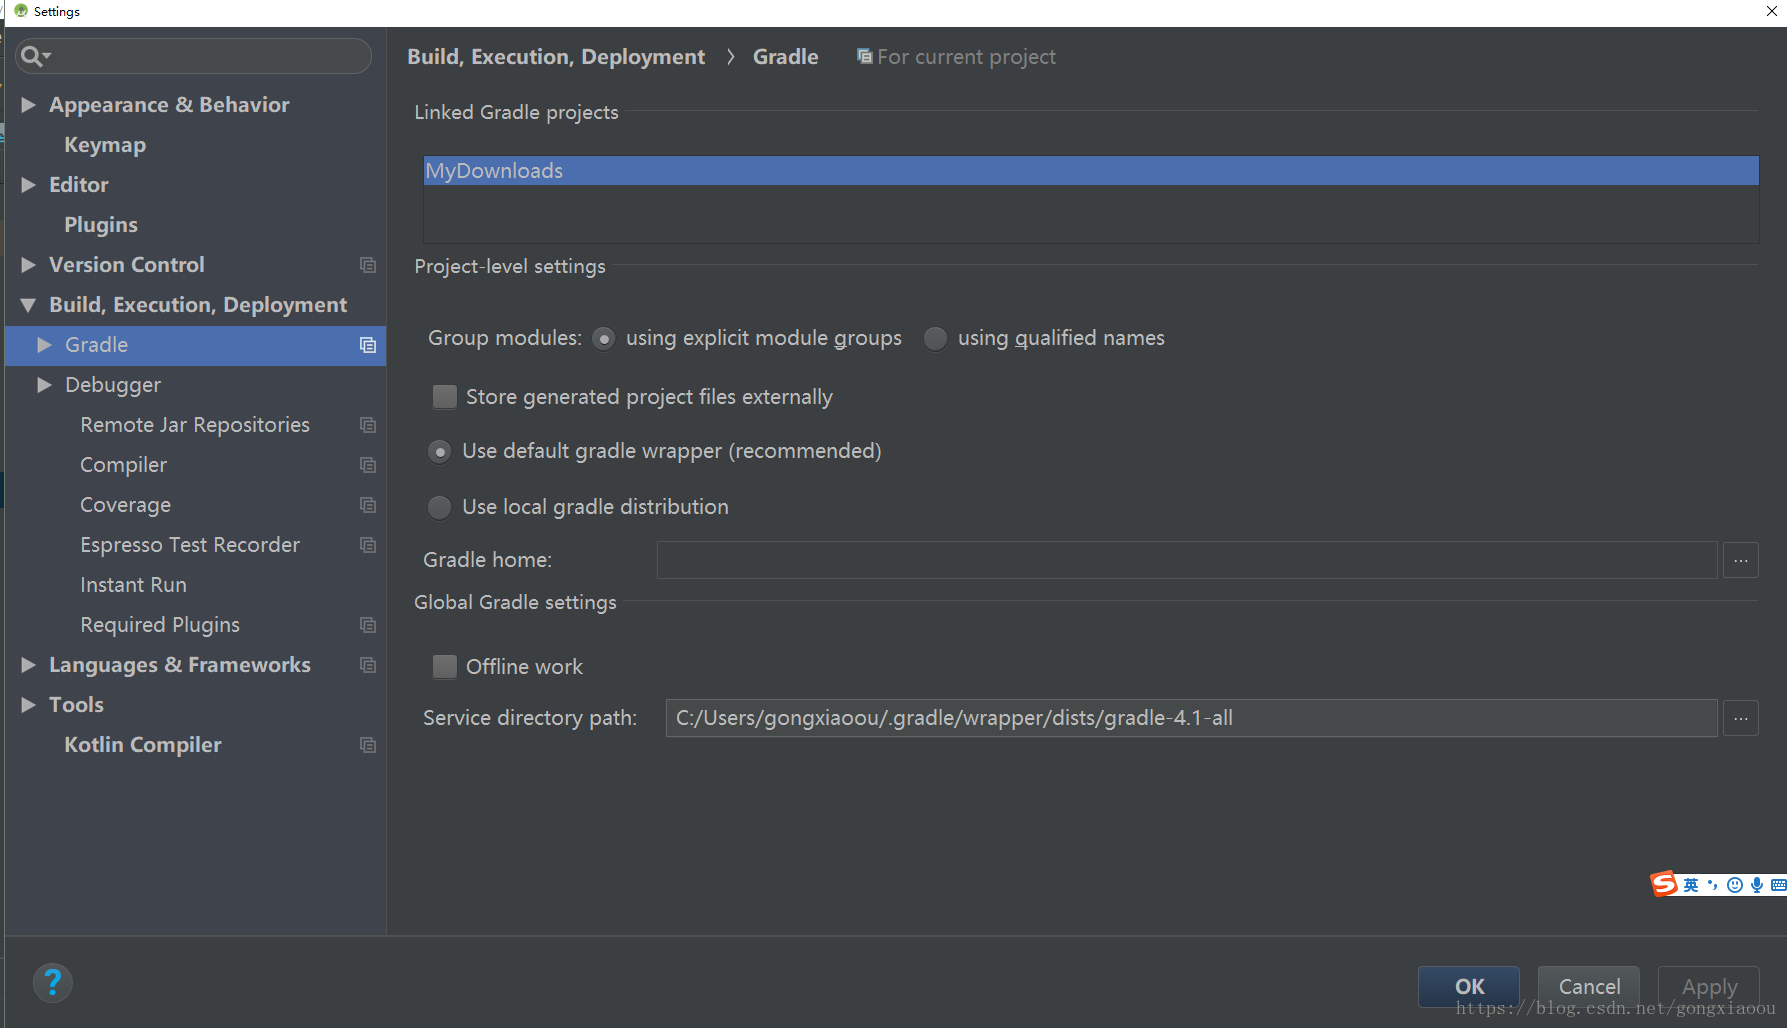
Task: Click the settings search field
Action: click(x=194, y=56)
